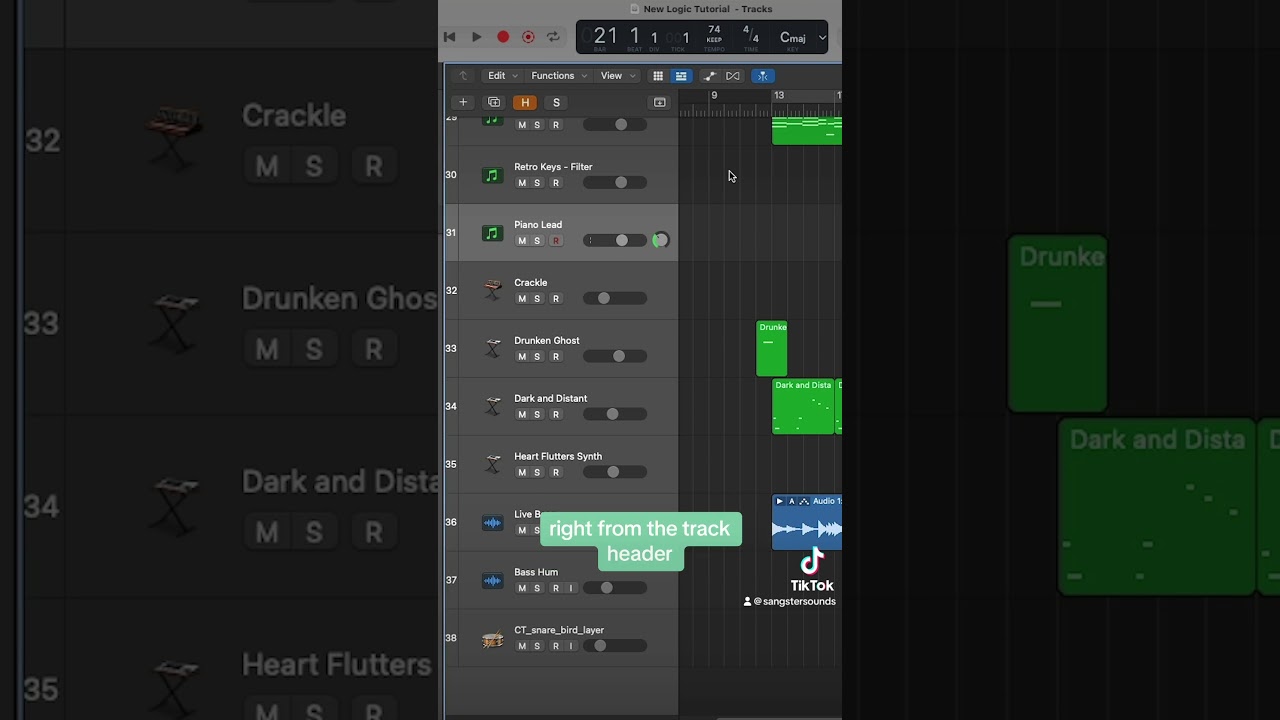
Task: Select the Dark and Distant MIDI region
Action: click(x=803, y=406)
